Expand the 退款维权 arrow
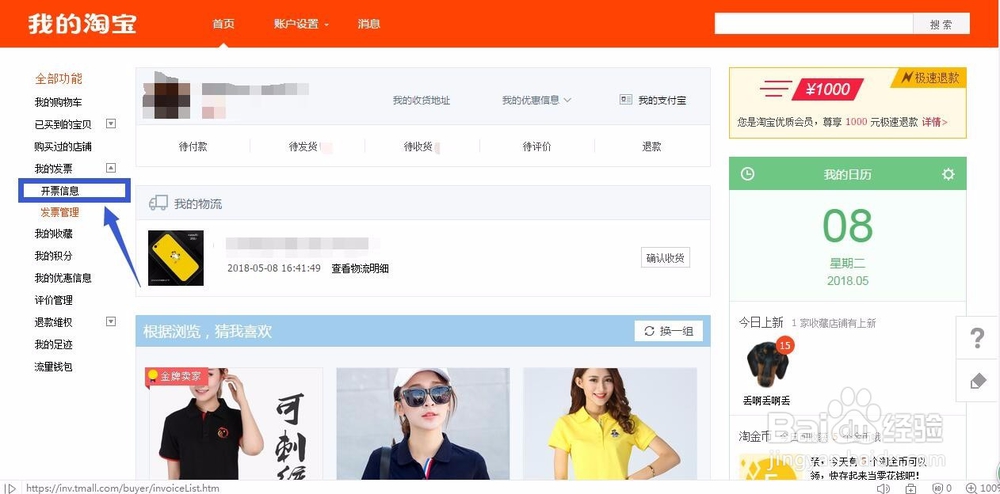This screenshot has width=1000, height=494. pos(110,322)
